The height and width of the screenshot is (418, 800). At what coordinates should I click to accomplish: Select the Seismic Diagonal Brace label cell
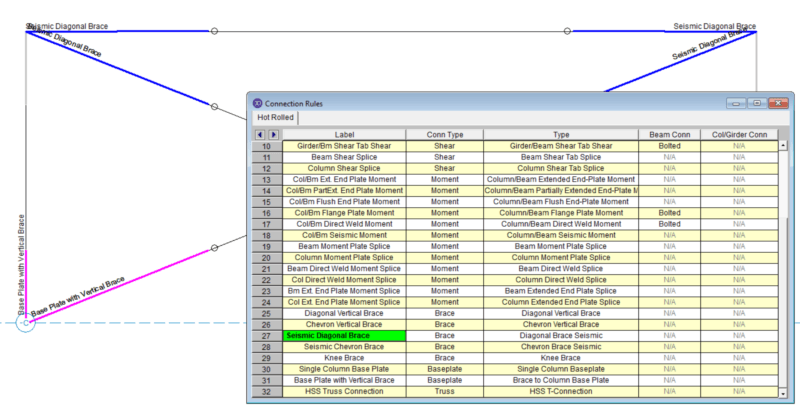click(x=344, y=336)
